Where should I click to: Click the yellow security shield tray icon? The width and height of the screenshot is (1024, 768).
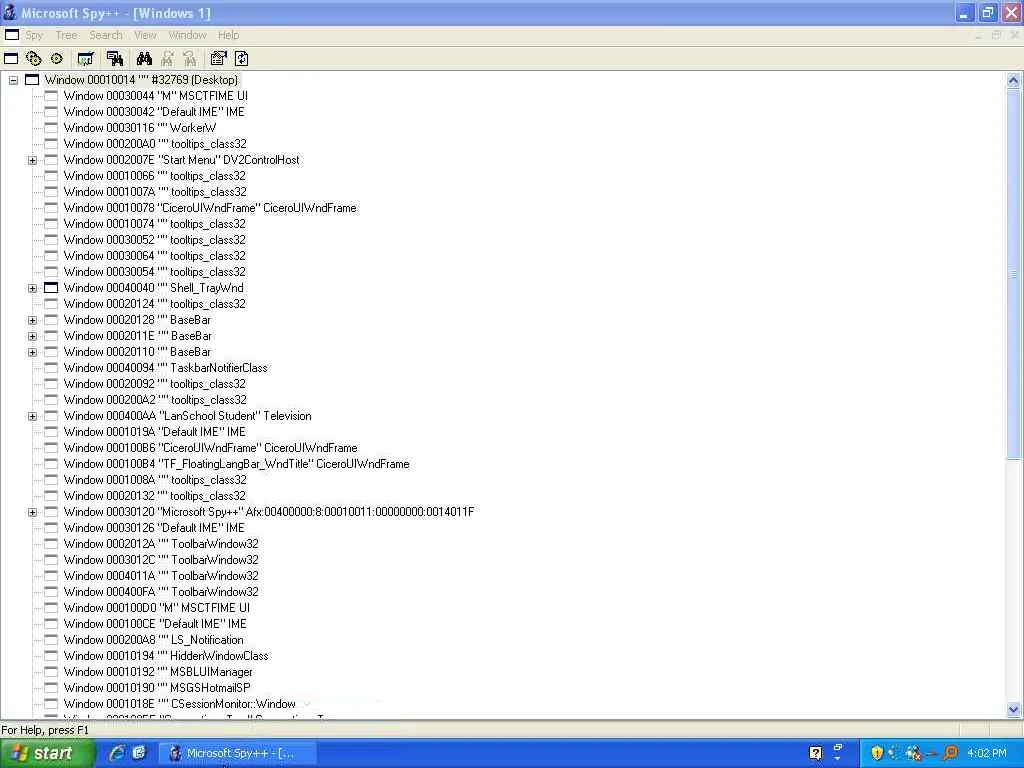point(877,753)
